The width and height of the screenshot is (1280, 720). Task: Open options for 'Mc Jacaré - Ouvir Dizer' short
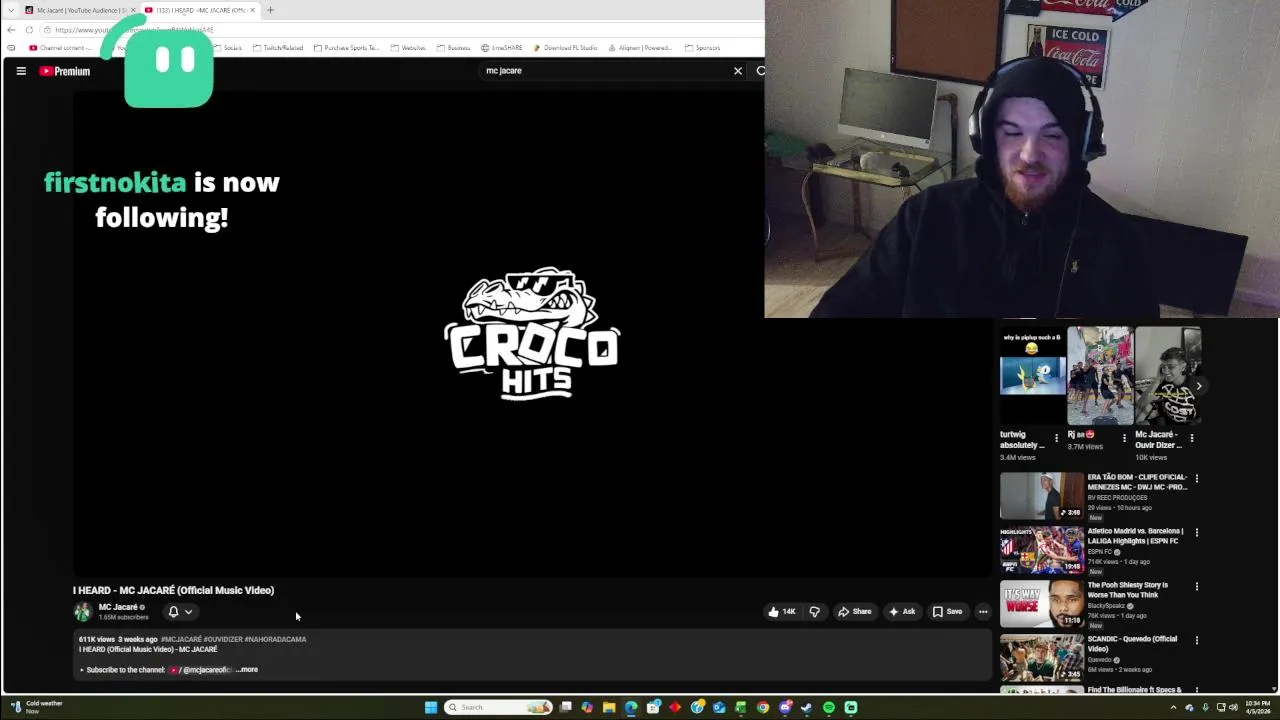tap(1192, 438)
